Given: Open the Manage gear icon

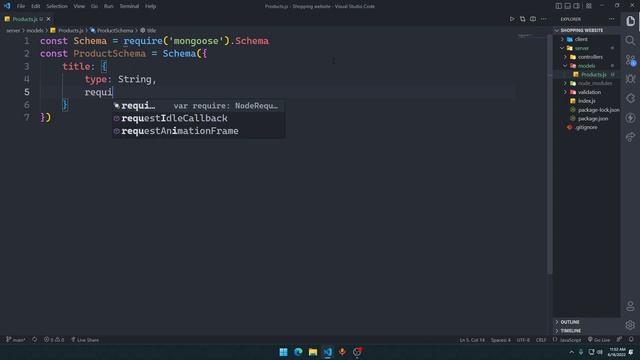Looking at the screenshot, I should click(630, 325).
